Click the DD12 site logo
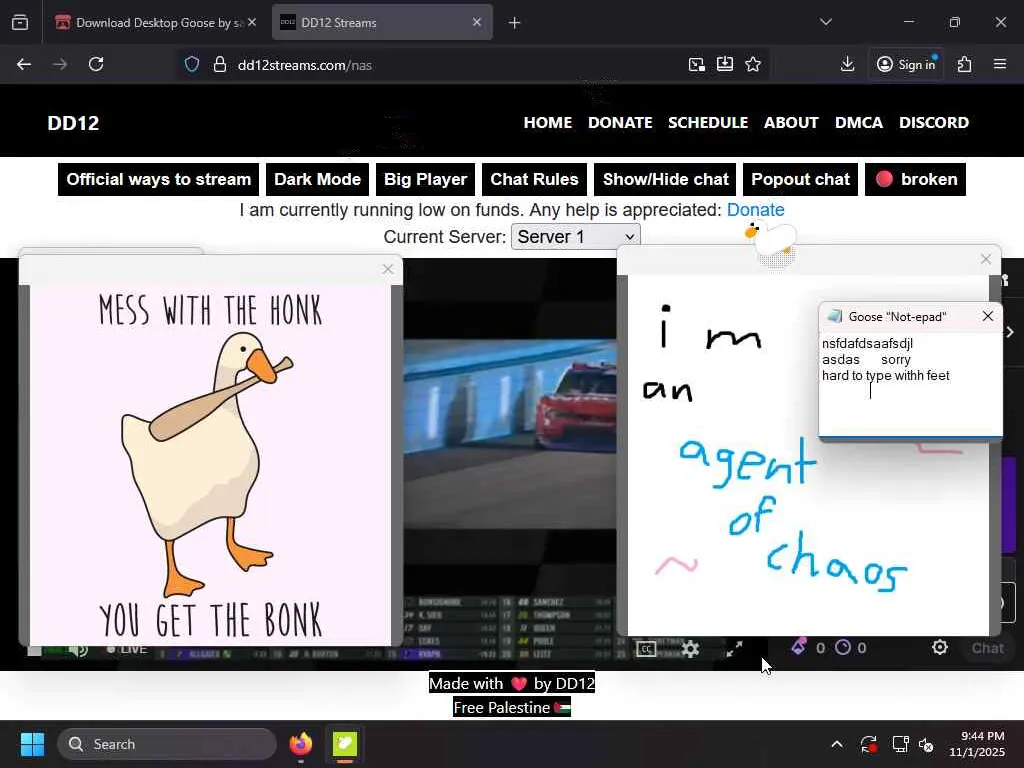 click(73, 123)
